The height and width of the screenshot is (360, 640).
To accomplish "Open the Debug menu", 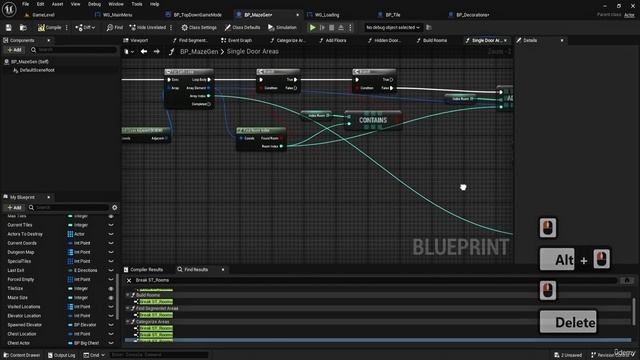I will [x=94, y=4].
